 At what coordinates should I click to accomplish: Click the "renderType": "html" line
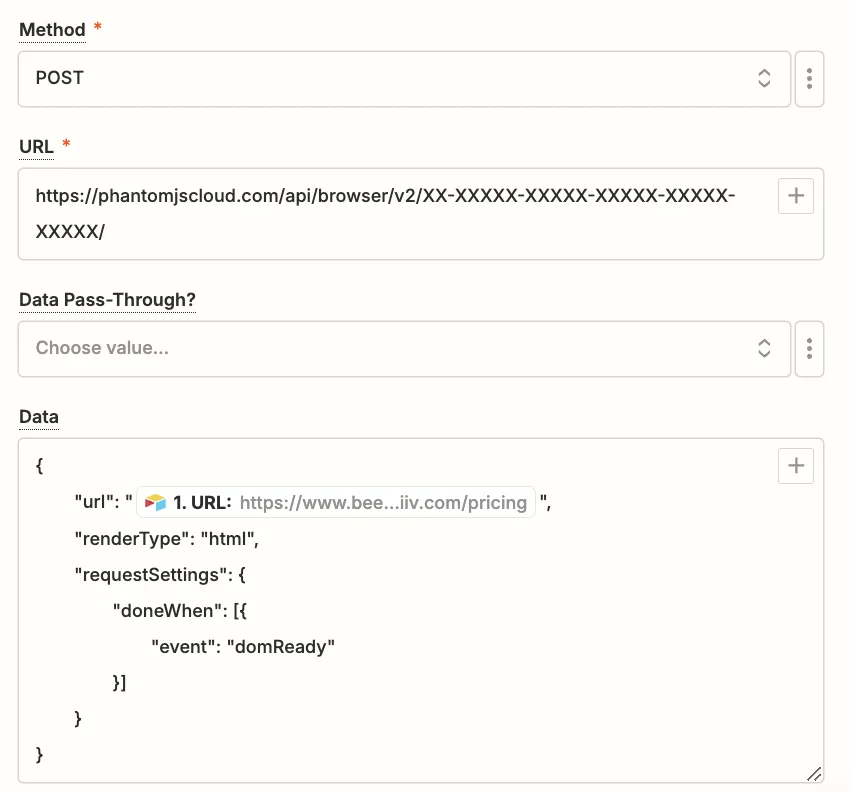(x=166, y=539)
